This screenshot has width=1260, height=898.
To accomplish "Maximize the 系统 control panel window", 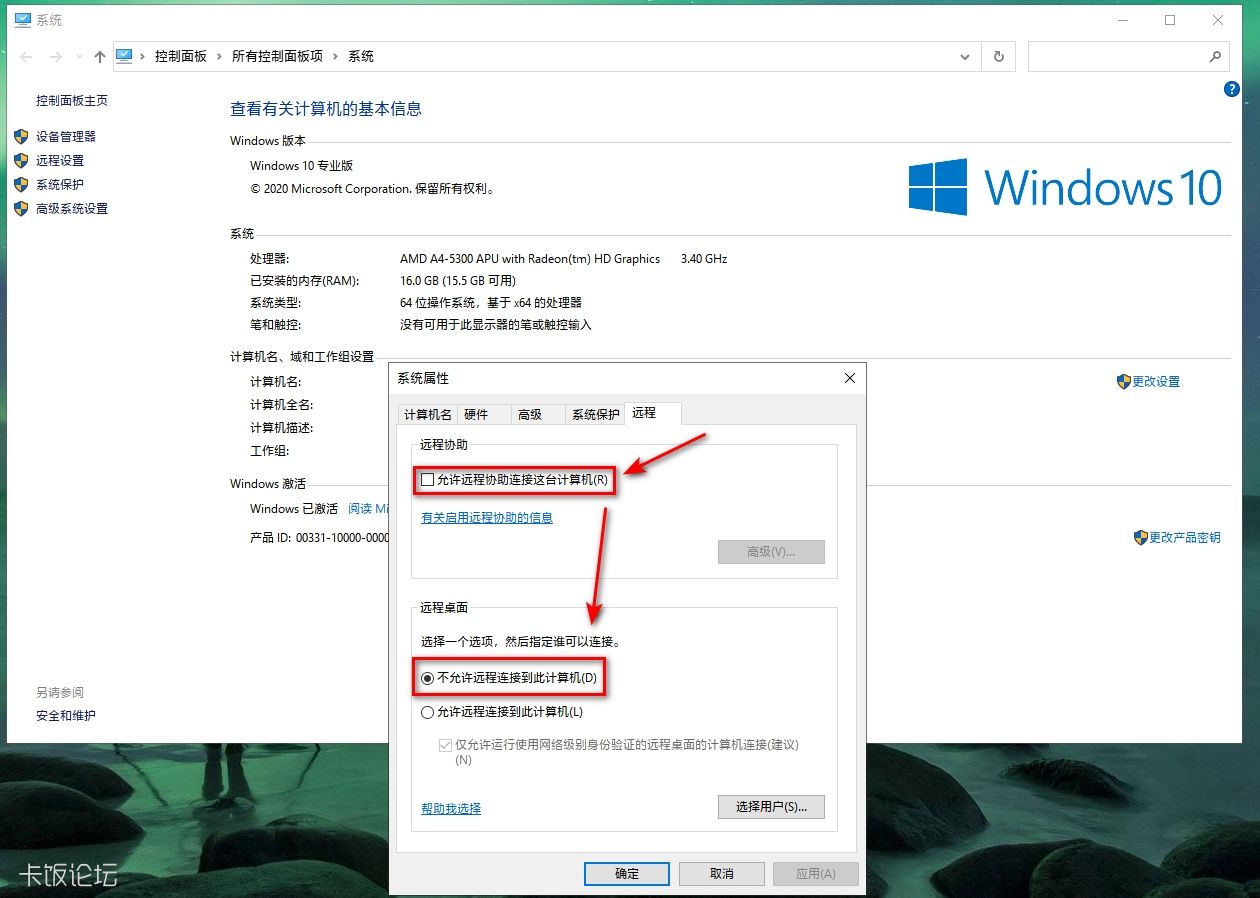I will [1170, 20].
